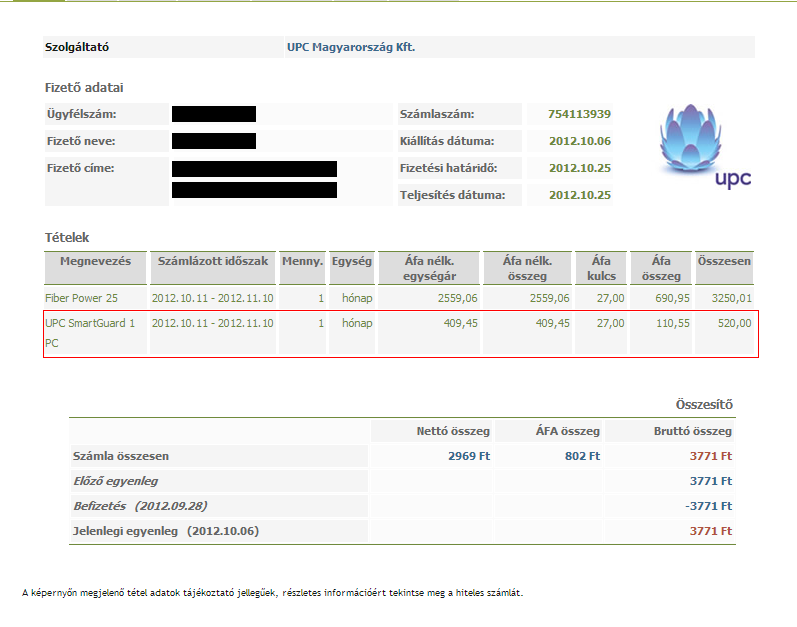Image resolution: width=797 pixels, height=627 pixels.
Task: Click the Áfa kulcs column header
Action: pyautogui.click(x=601, y=268)
